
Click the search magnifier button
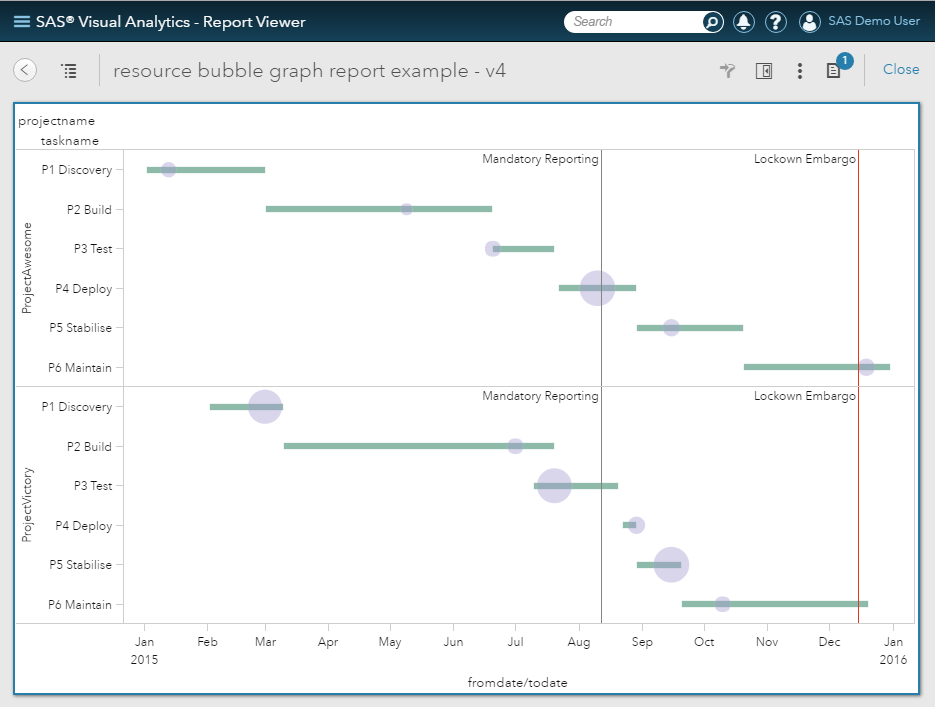[x=712, y=21]
